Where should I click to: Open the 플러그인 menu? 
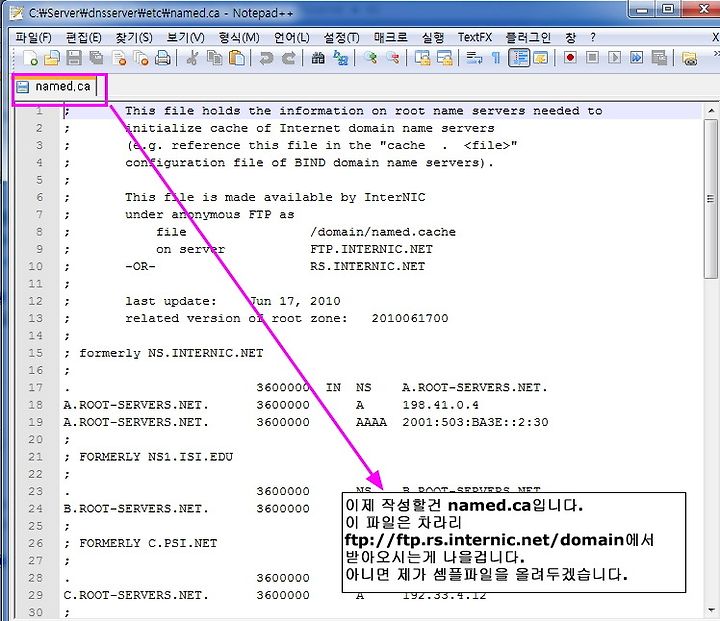pyautogui.click(x=528, y=38)
